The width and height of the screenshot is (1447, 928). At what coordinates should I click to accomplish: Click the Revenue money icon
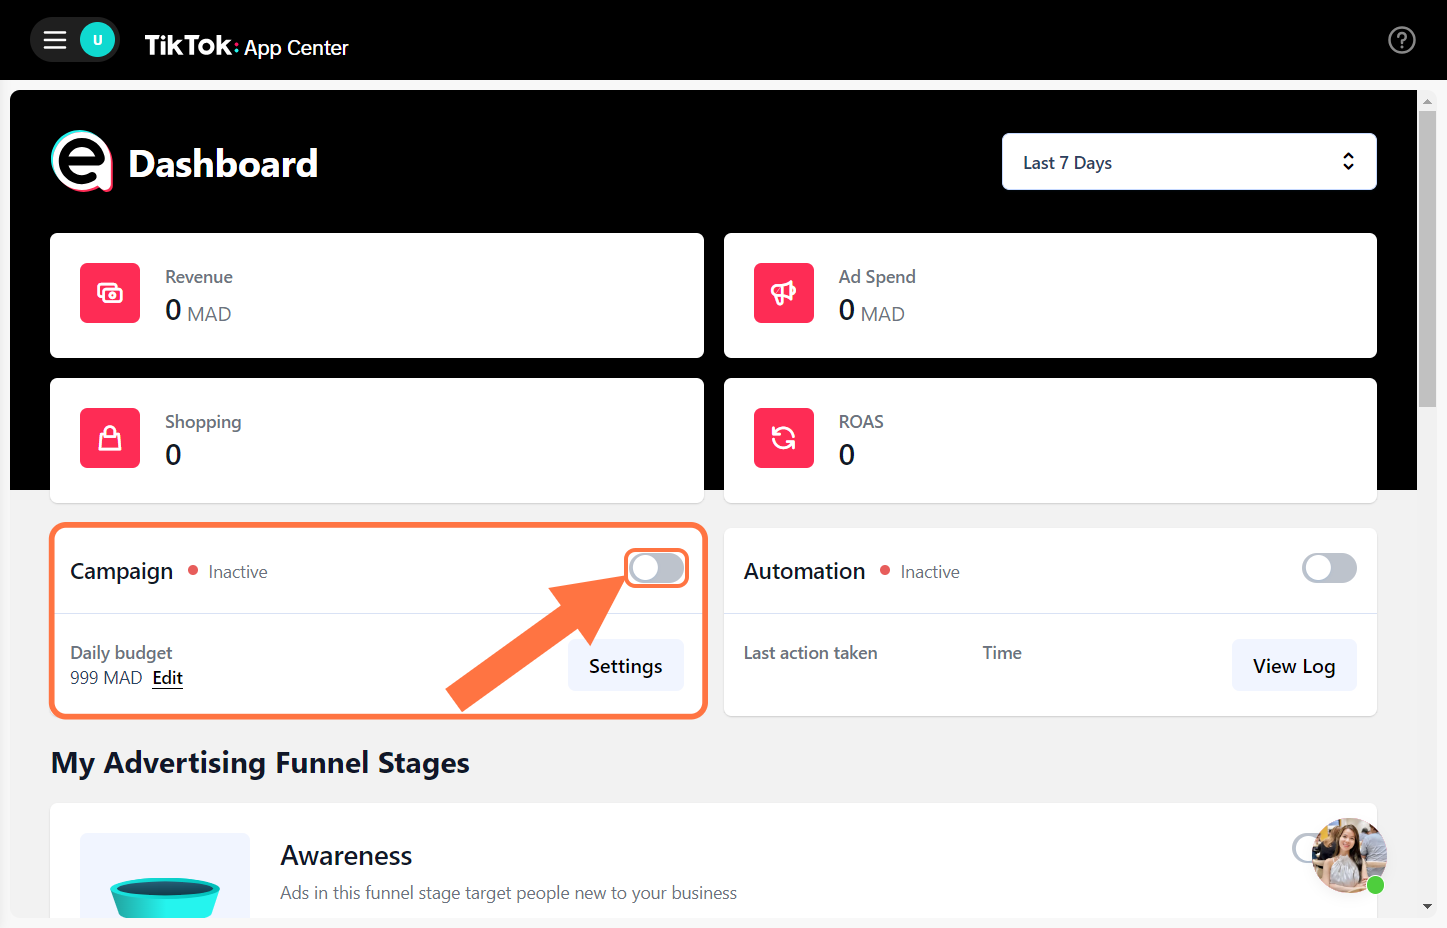tap(110, 293)
